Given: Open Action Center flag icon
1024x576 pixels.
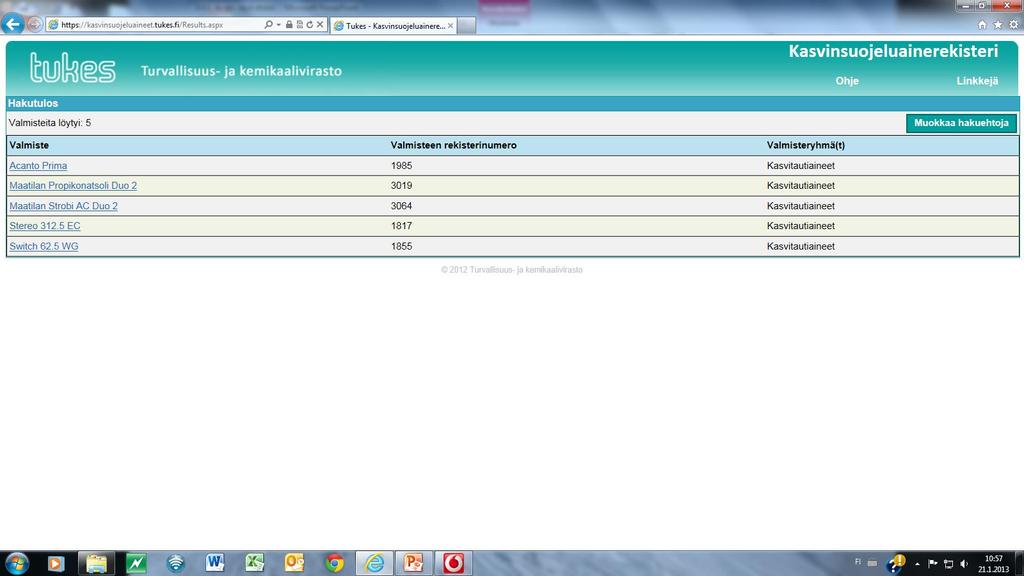Looking at the screenshot, I should click(933, 564).
